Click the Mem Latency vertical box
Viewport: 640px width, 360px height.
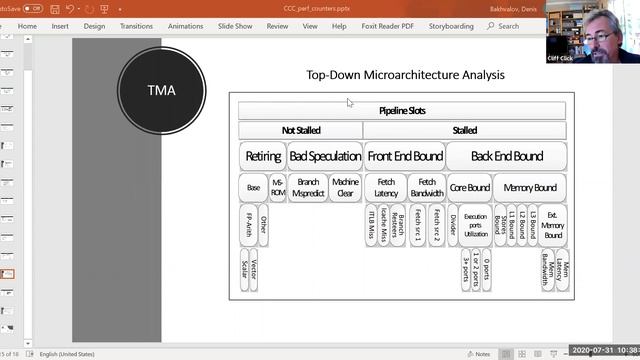[x=562, y=269]
